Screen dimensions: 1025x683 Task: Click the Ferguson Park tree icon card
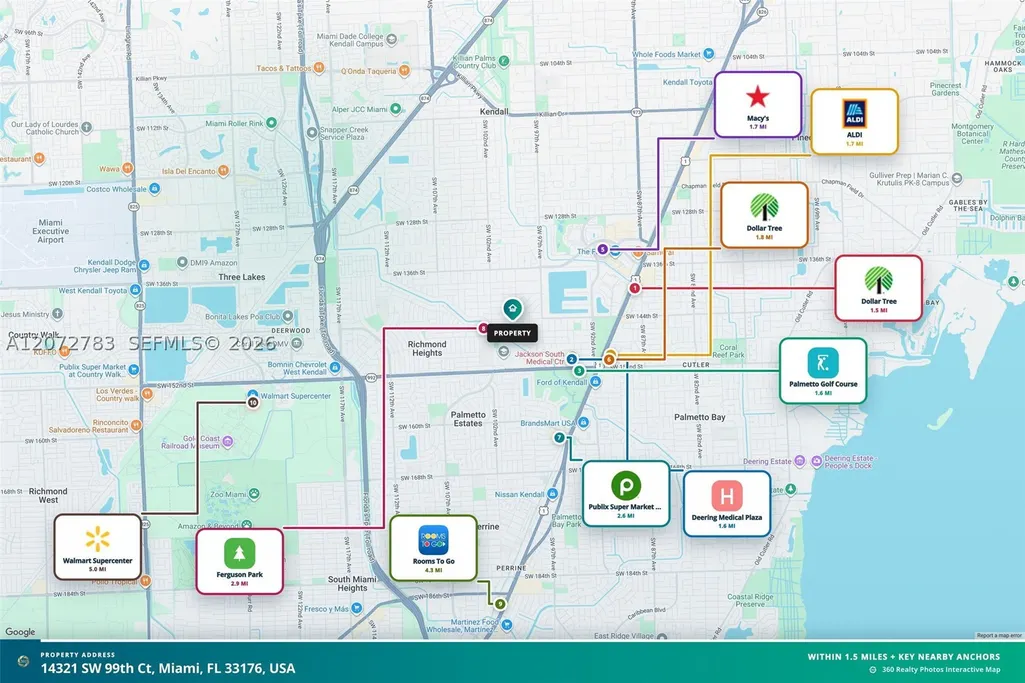click(x=239, y=561)
